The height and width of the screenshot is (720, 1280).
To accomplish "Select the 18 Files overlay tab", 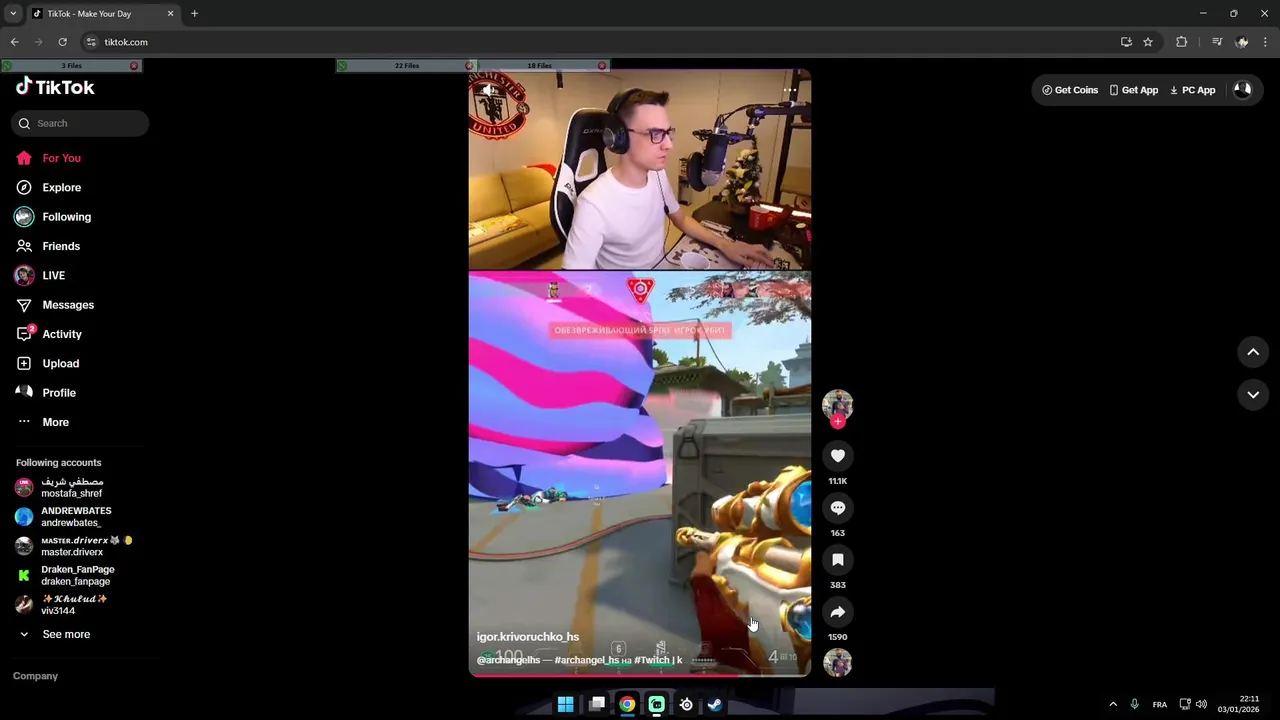I will (539, 66).
